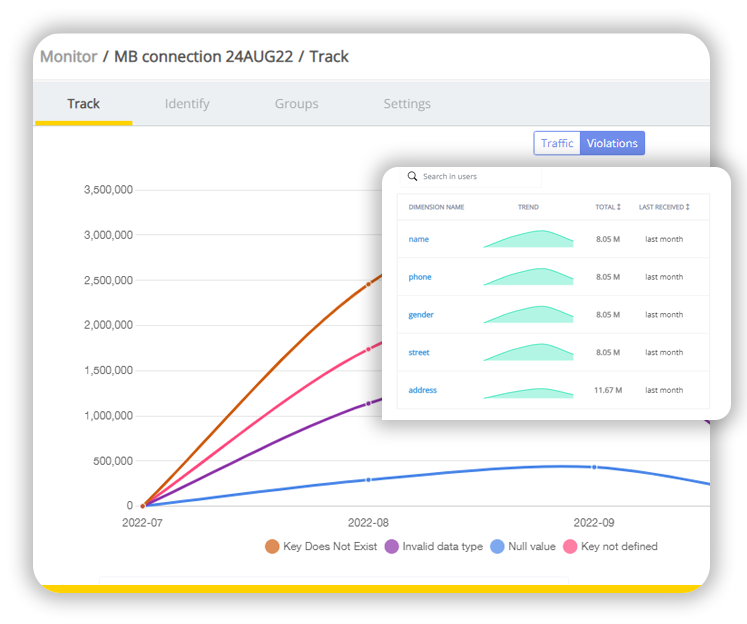Toggle the Key not defined legend dot

(570, 546)
